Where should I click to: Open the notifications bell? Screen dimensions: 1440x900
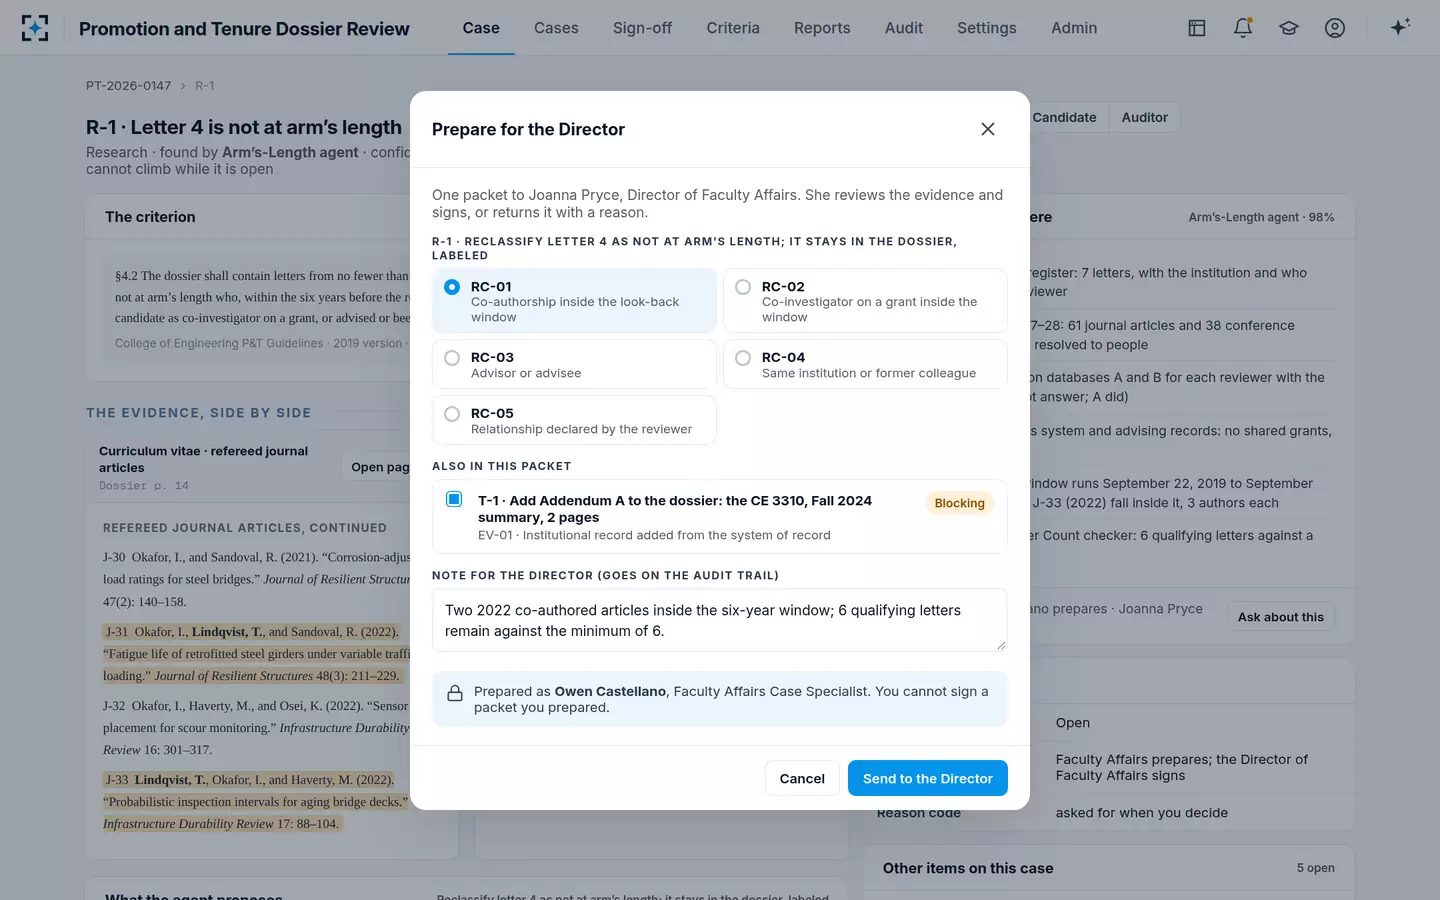click(1243, 28)
